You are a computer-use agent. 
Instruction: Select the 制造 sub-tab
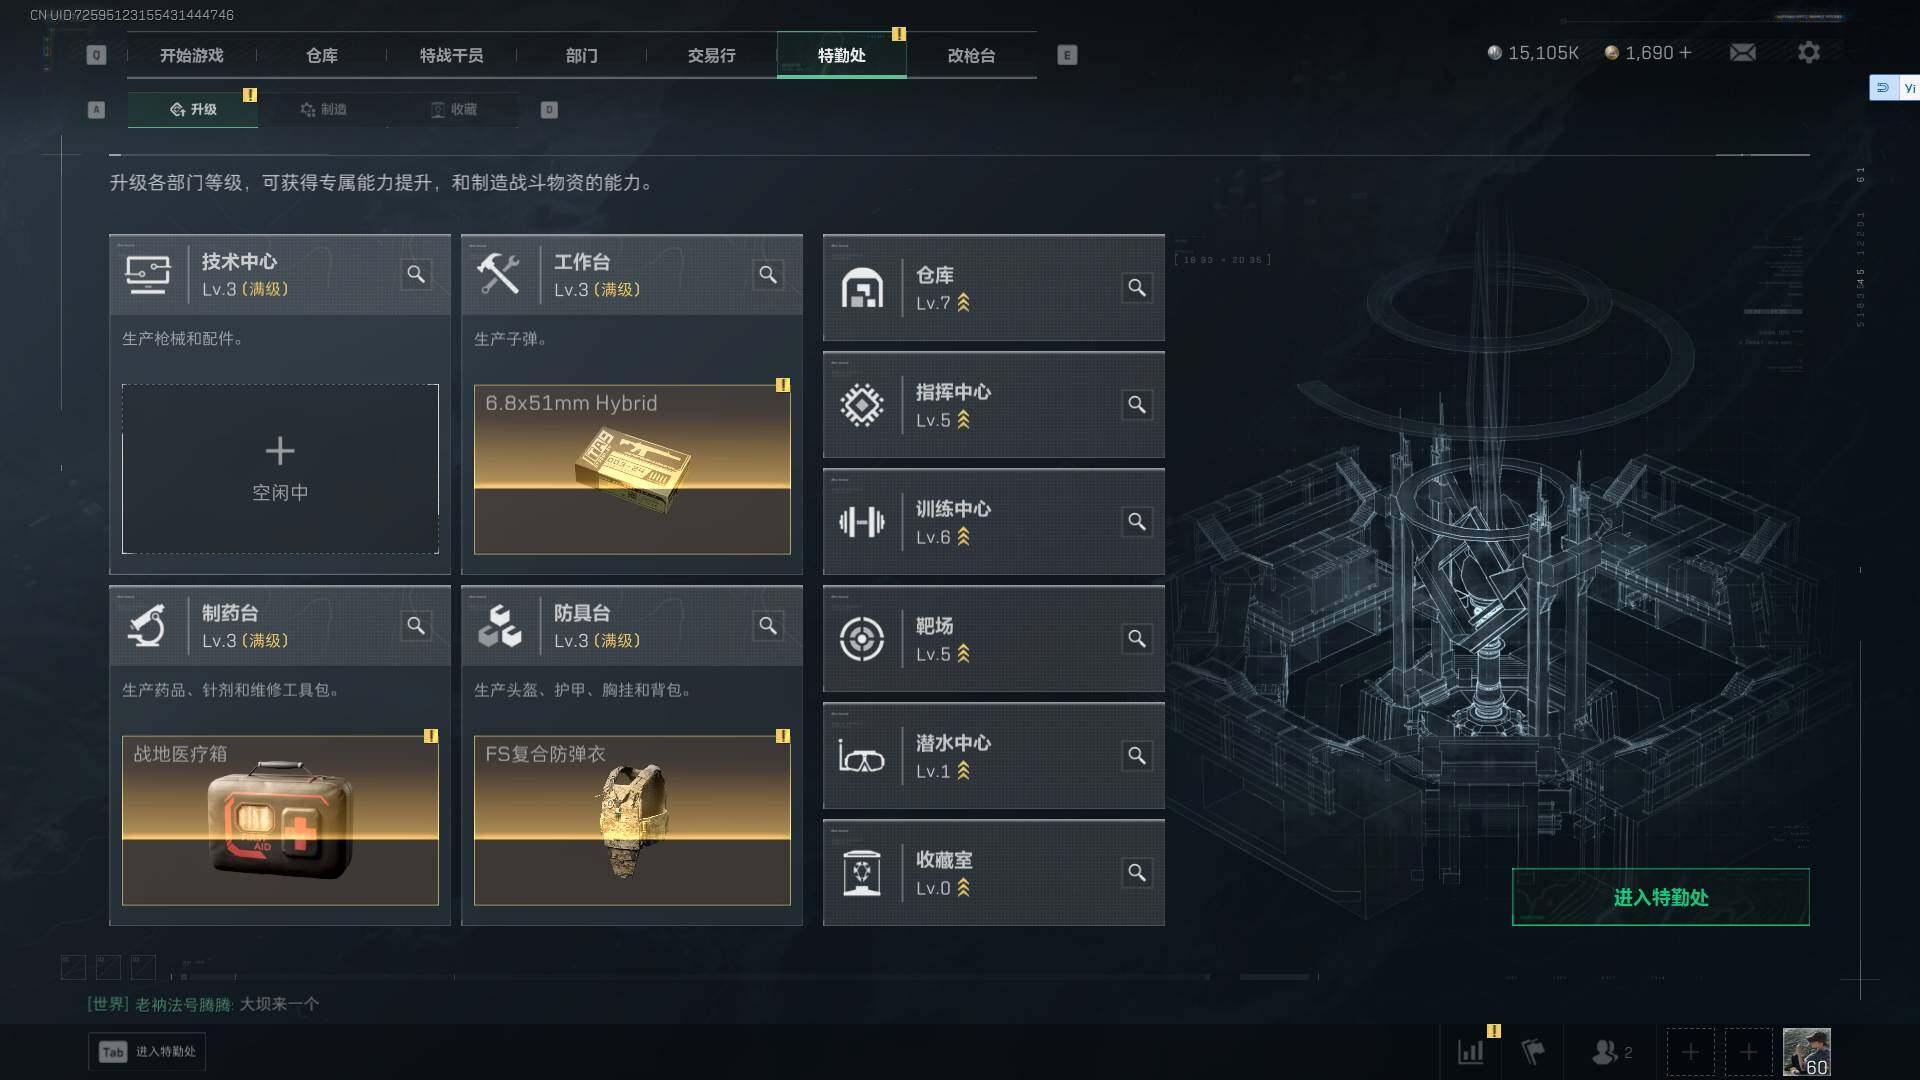tap(323, 109)
